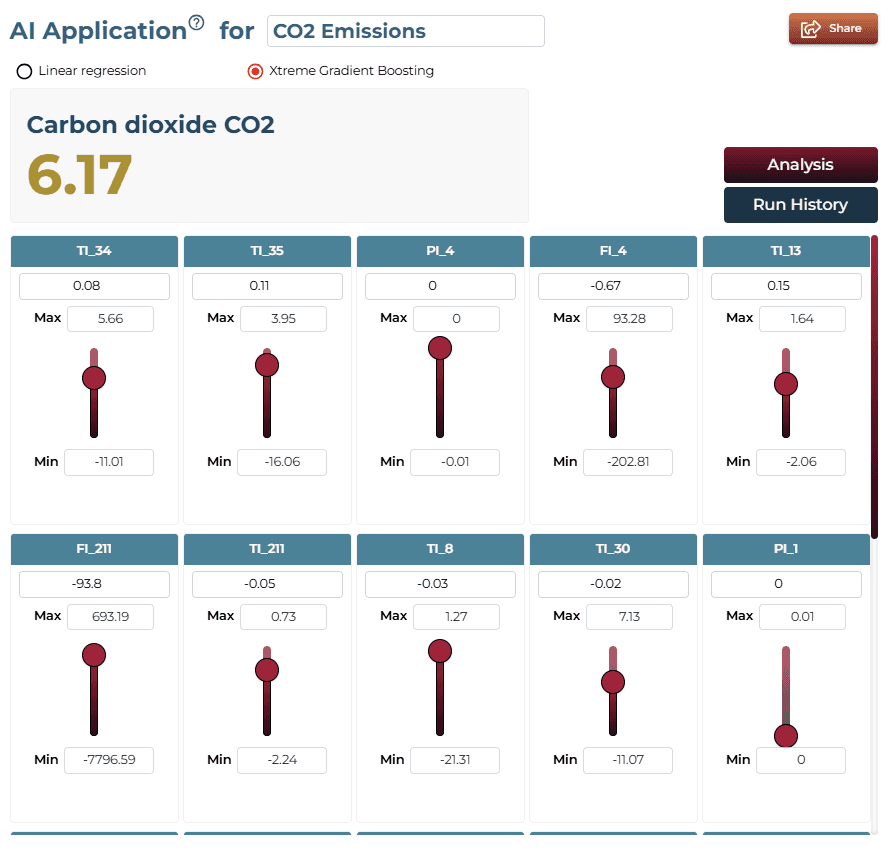890x860 pixels.
Task: Click the PI_4 slider knob
Action: [x=440, y=348]
